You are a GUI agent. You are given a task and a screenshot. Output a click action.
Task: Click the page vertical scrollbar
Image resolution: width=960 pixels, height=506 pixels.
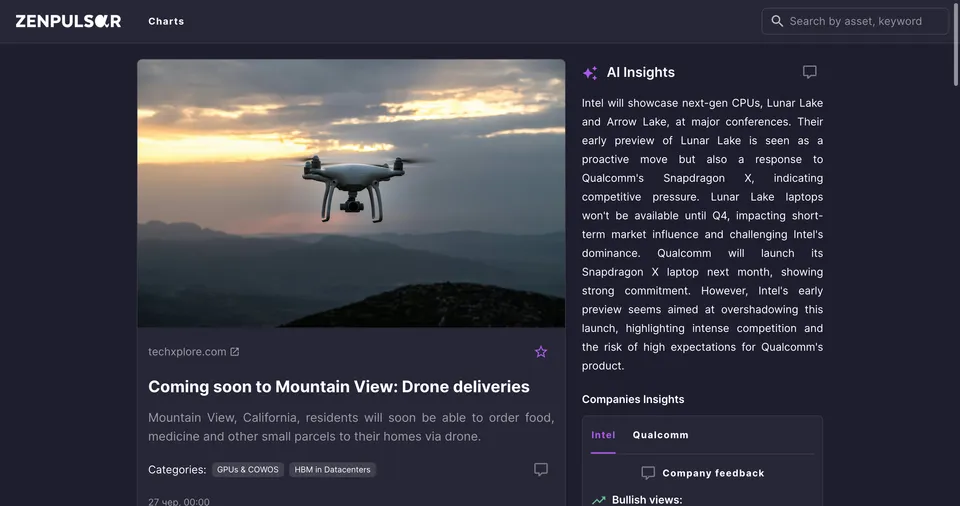[x=955, y=43]
